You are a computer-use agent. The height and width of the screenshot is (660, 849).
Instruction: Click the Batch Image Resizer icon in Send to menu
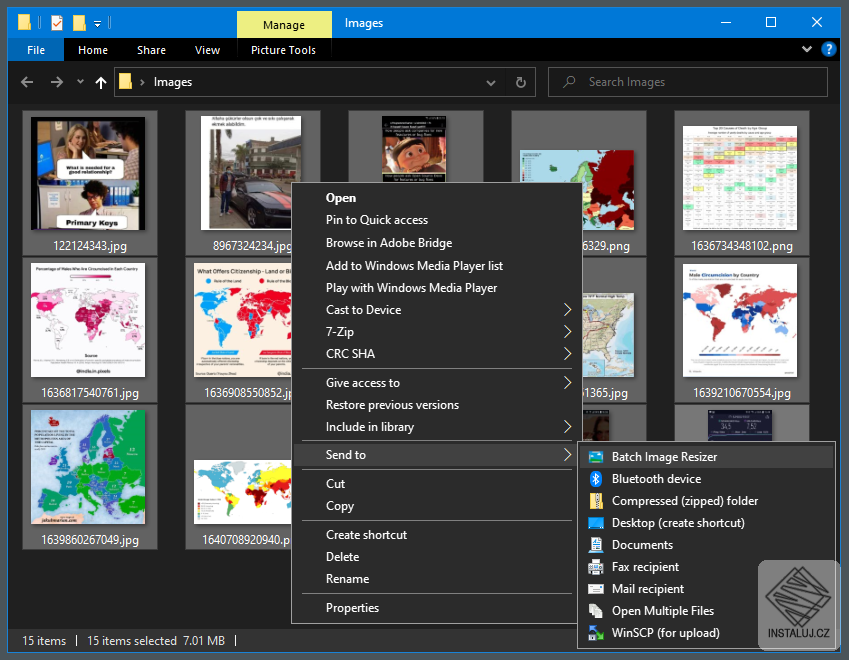[596, 457]
